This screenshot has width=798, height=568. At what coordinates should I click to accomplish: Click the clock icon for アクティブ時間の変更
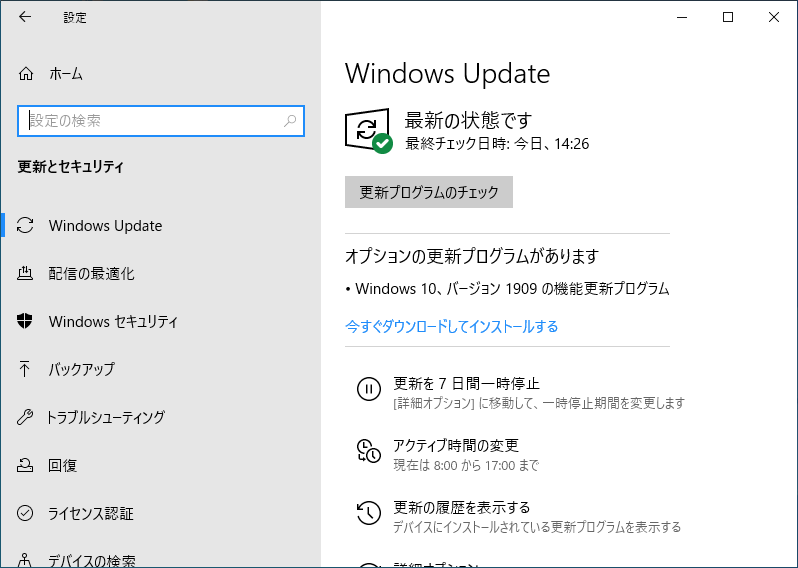click(368, 450)
